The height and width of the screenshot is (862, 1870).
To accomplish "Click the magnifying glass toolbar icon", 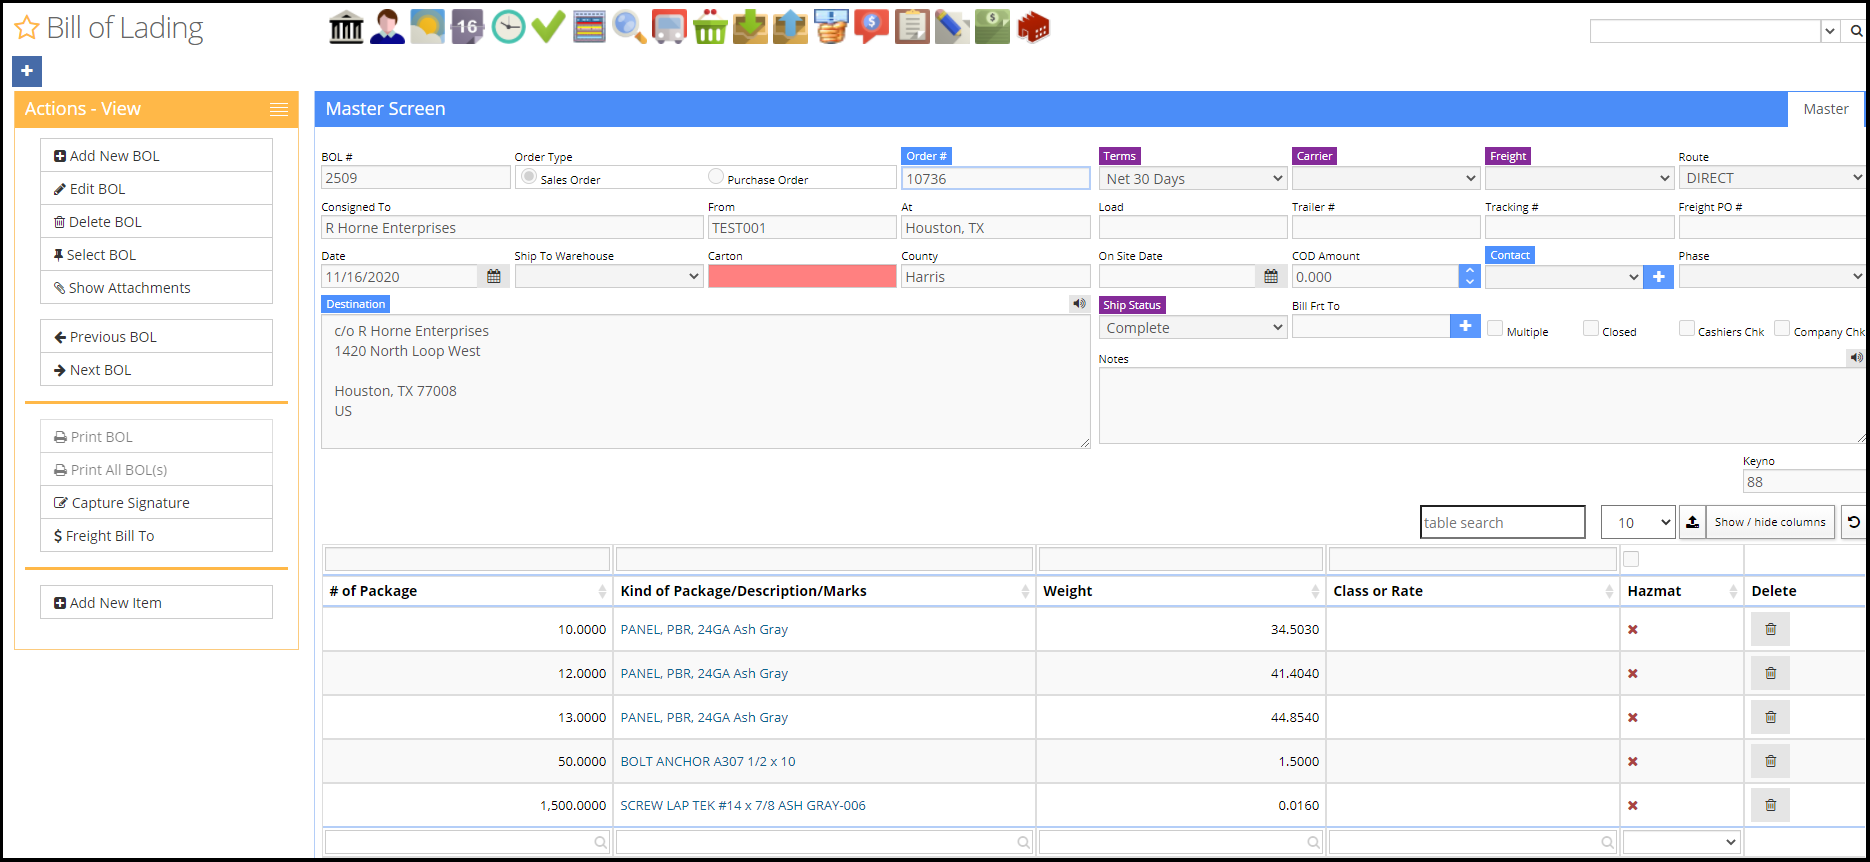I will tap(629, 27).
